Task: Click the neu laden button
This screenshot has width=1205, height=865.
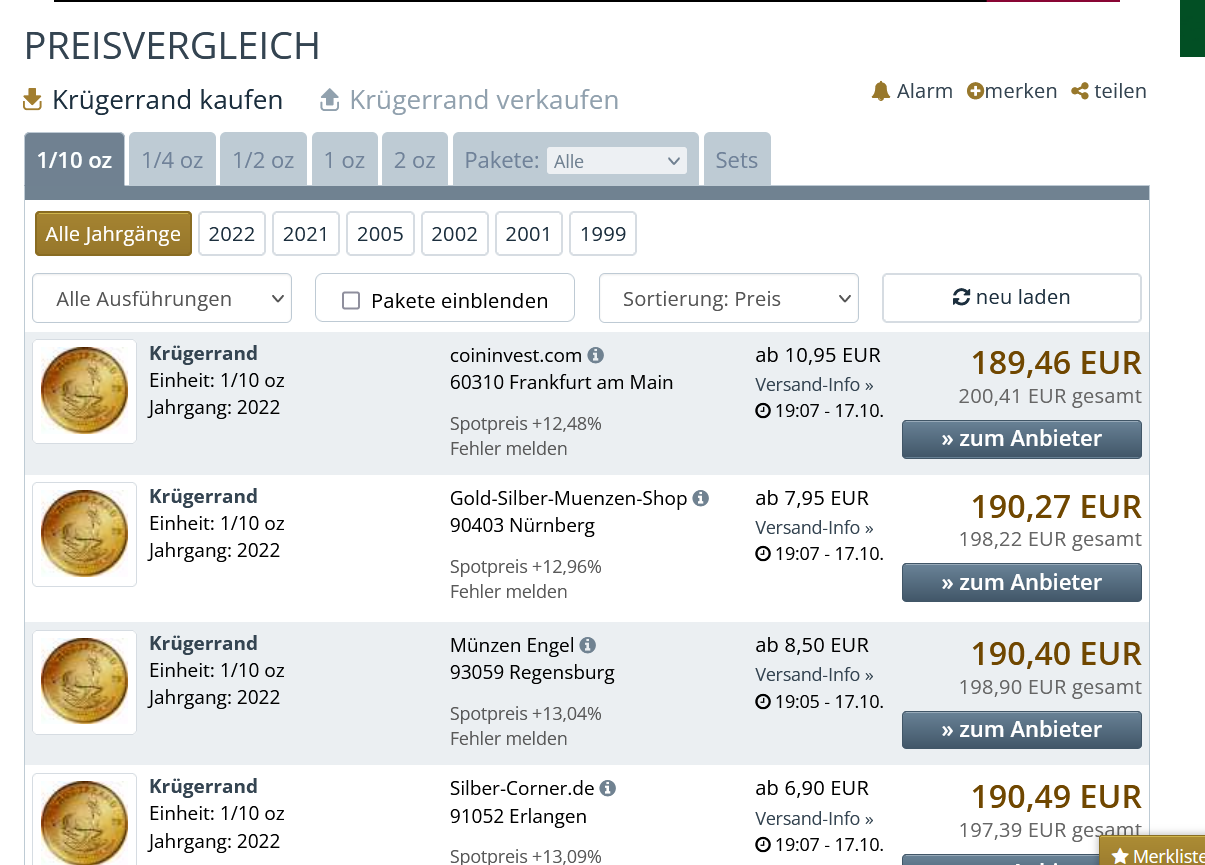Action: coord(1011,297)
